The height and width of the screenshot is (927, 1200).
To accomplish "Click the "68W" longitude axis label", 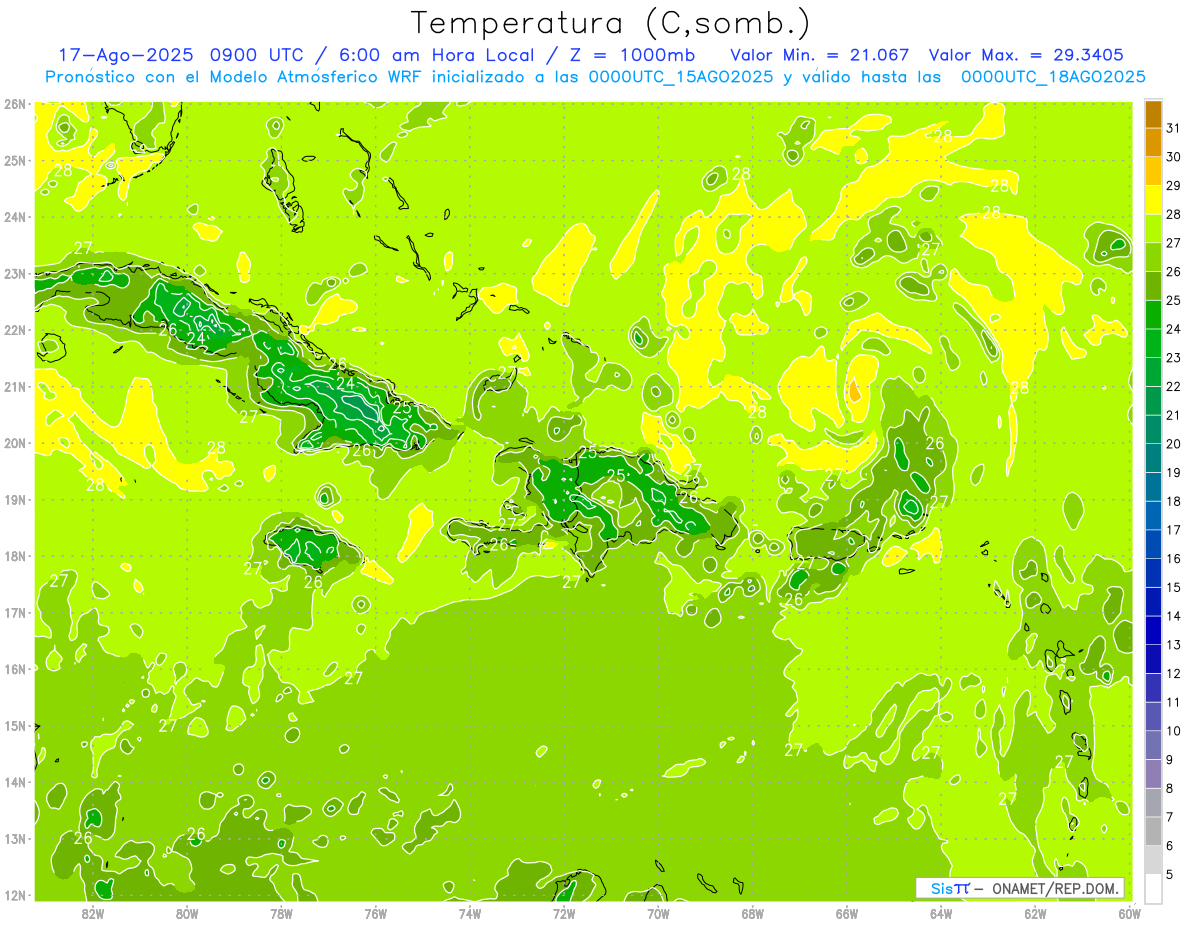I will (753, 913).
